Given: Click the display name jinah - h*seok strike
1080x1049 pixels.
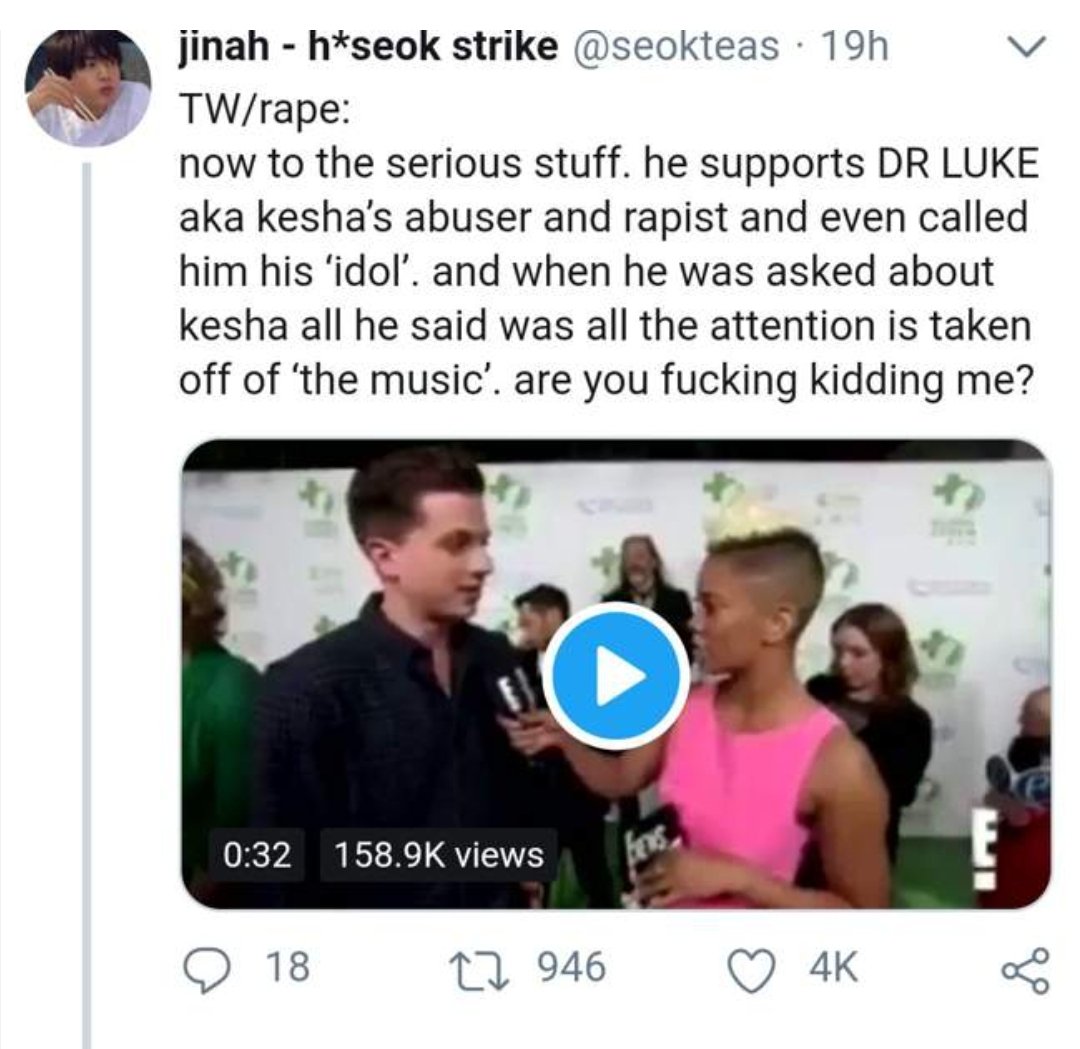Looking at the screenshot, I should [366, 47].
